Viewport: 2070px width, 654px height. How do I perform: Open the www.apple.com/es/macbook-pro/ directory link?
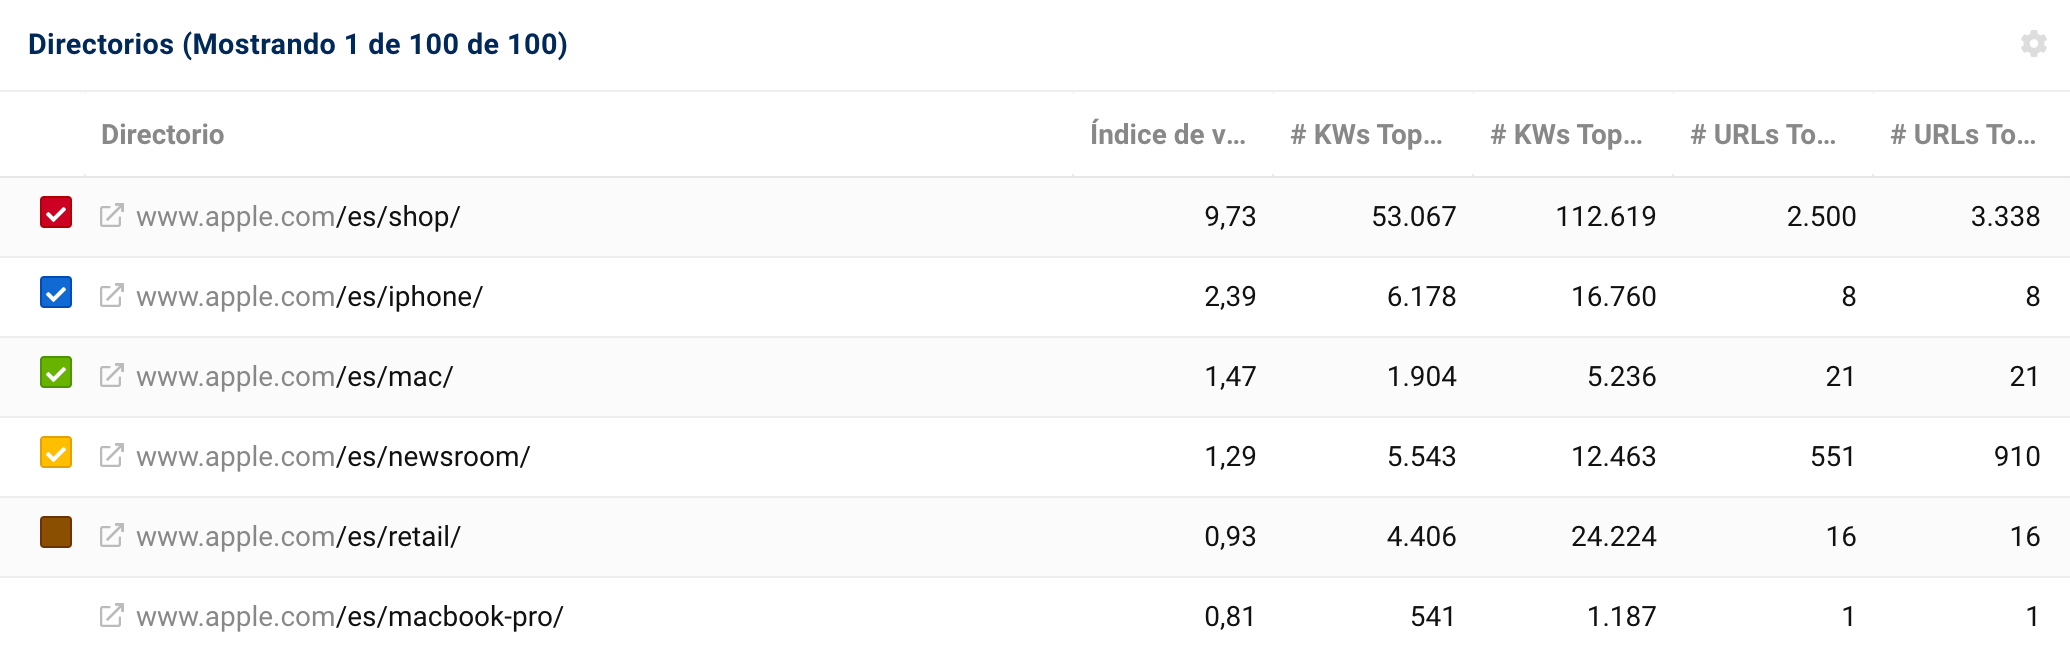click(x=349, y=617)
